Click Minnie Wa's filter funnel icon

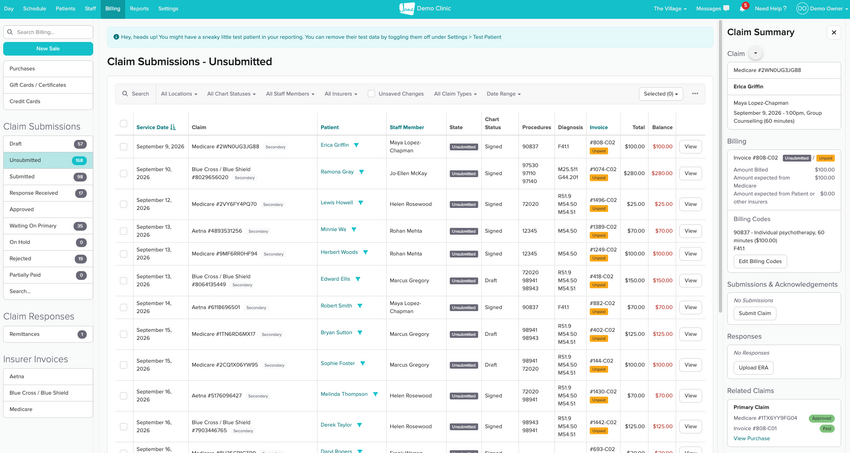click(x=354, y=229)
